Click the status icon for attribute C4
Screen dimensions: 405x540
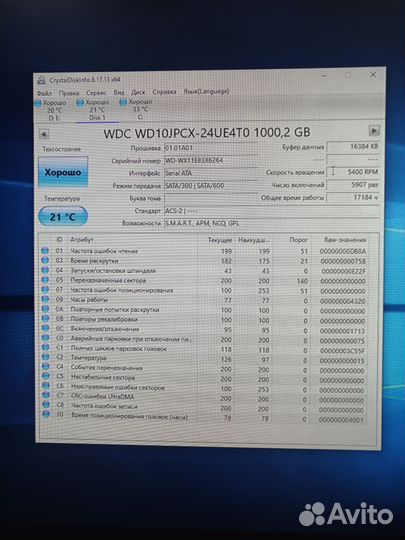click(x=45, y=367)
